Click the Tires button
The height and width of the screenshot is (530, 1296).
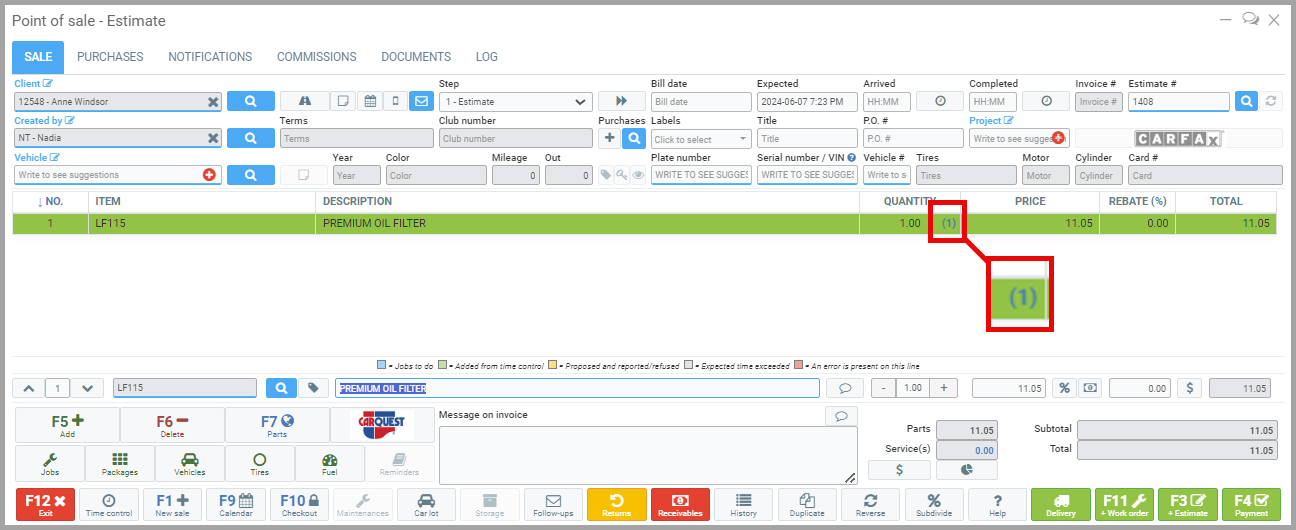point(260,463)
